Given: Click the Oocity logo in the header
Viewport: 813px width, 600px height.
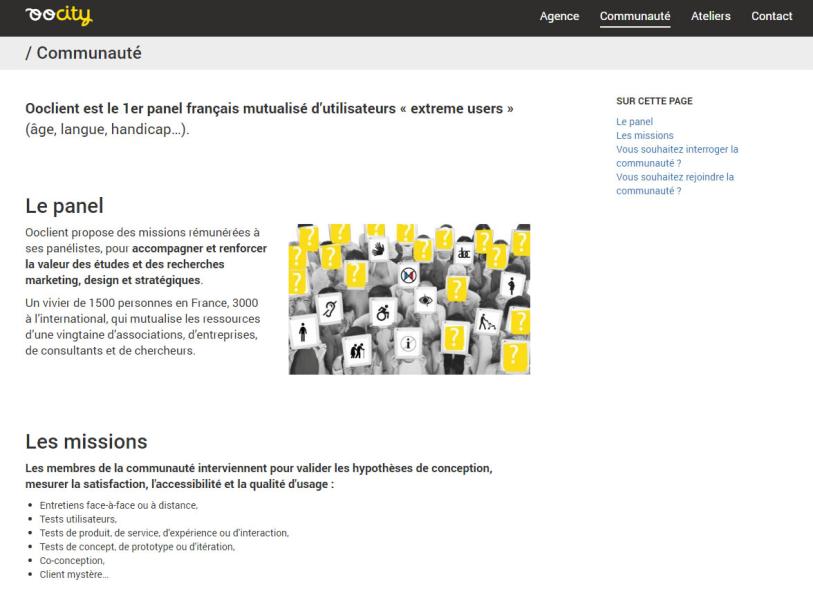Looking at the screenshot, I should click(x=59, y=16).
